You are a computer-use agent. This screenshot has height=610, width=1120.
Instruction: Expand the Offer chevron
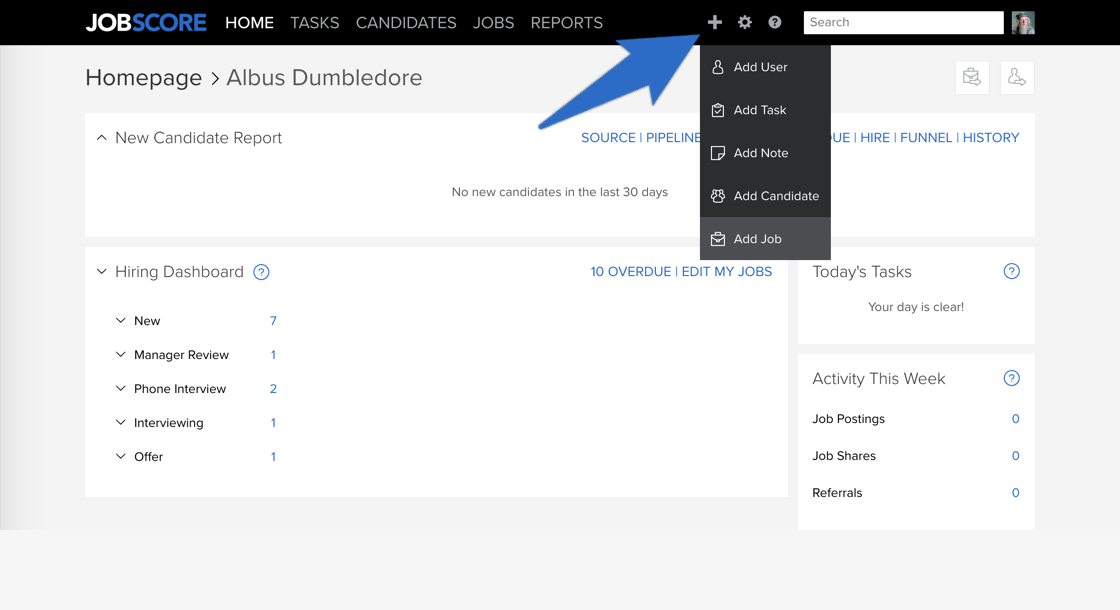[x=121, y=456]
